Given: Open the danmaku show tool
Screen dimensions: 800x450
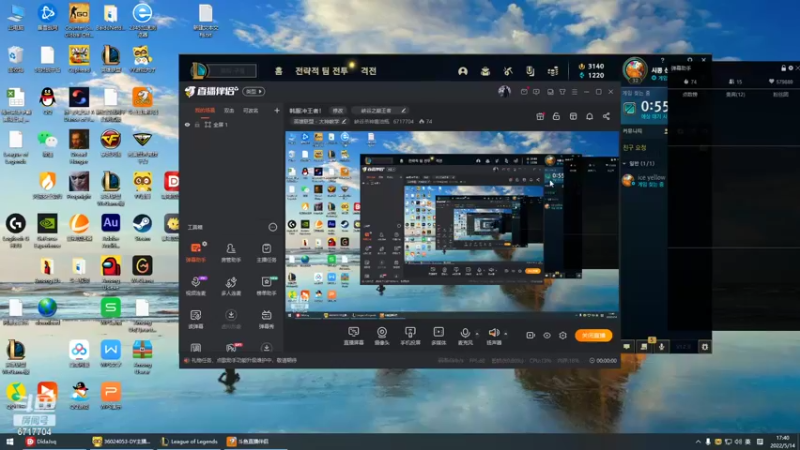Looking at the screenshot, I should click(266, 319).
